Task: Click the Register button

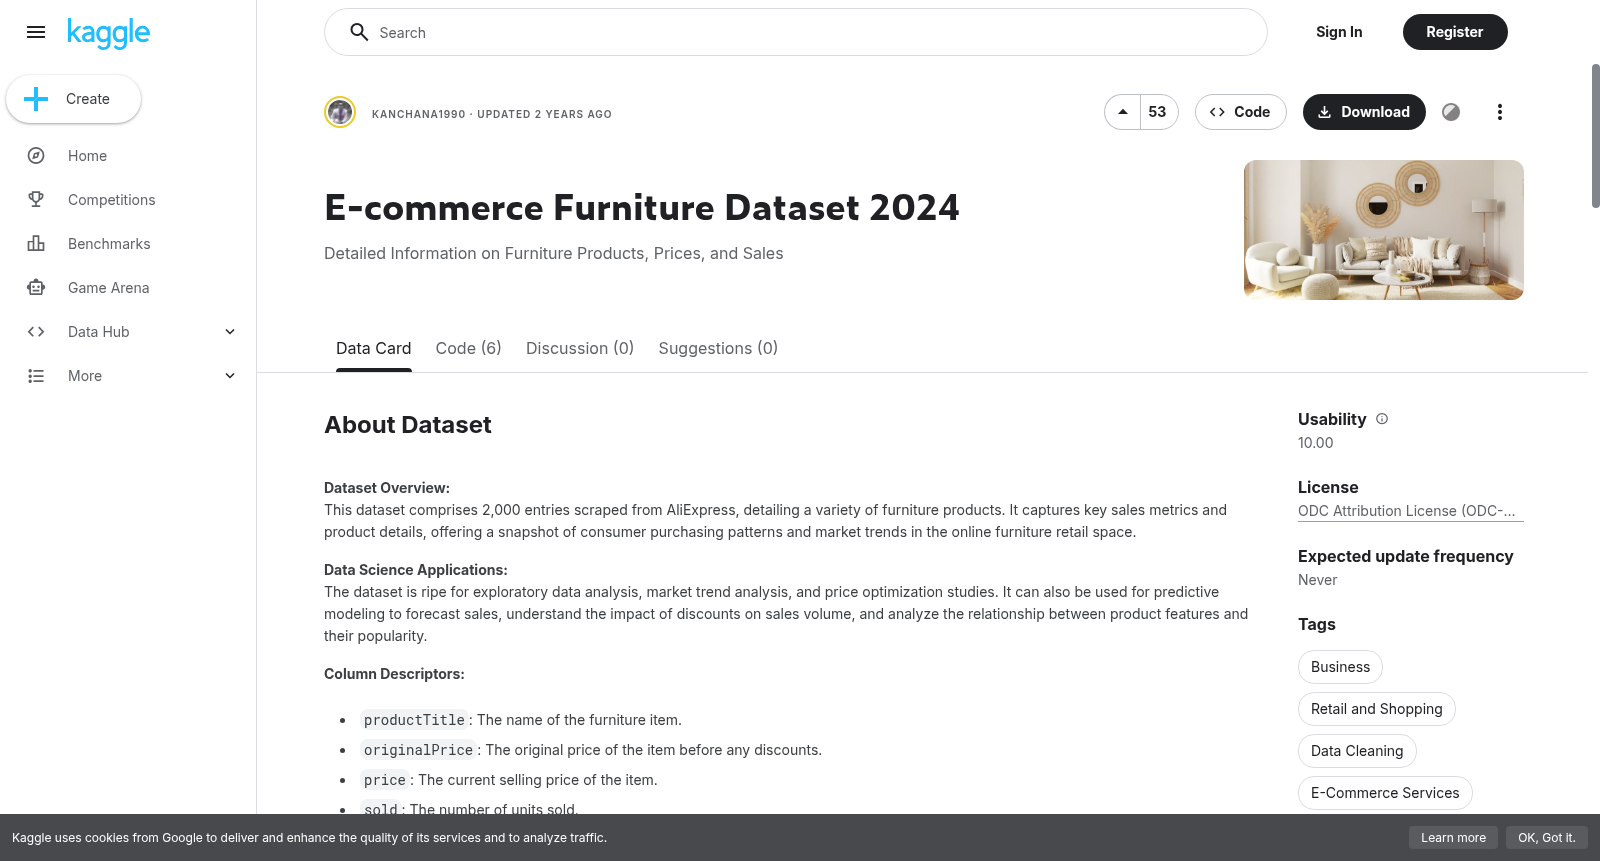Action: coord(1455,32)
